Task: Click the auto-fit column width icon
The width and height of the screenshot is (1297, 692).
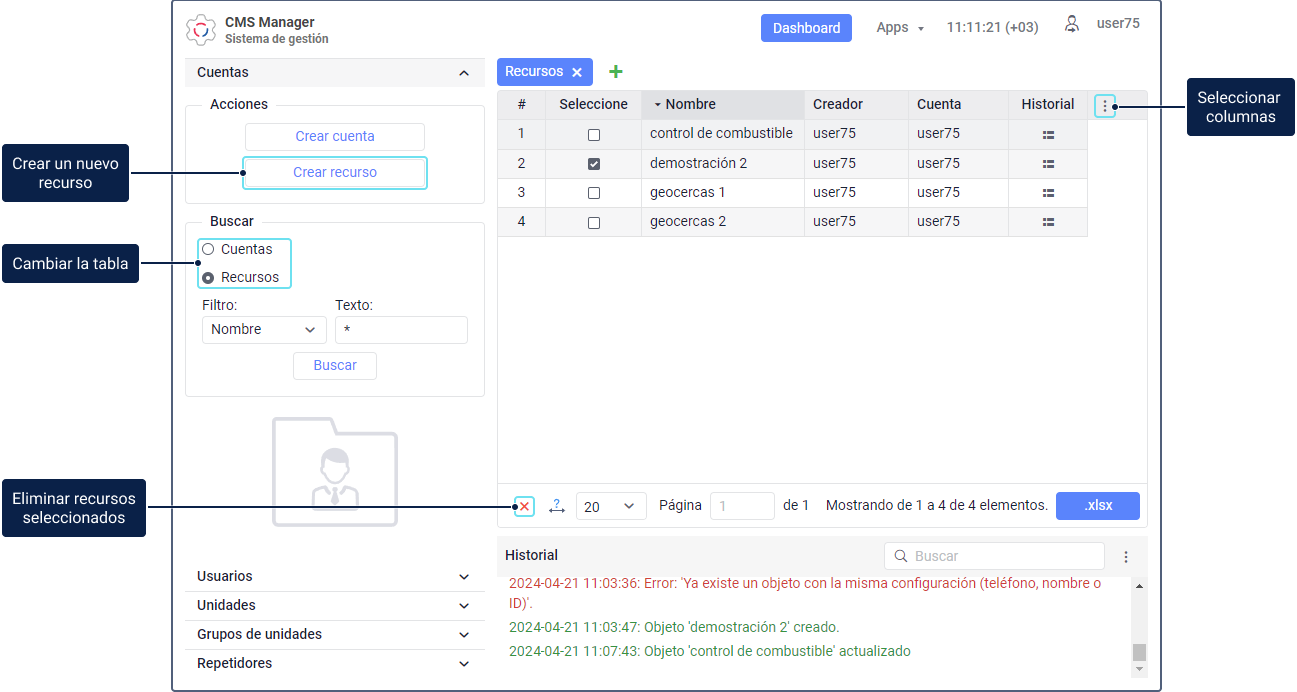Action: click(x=556, y=506)
